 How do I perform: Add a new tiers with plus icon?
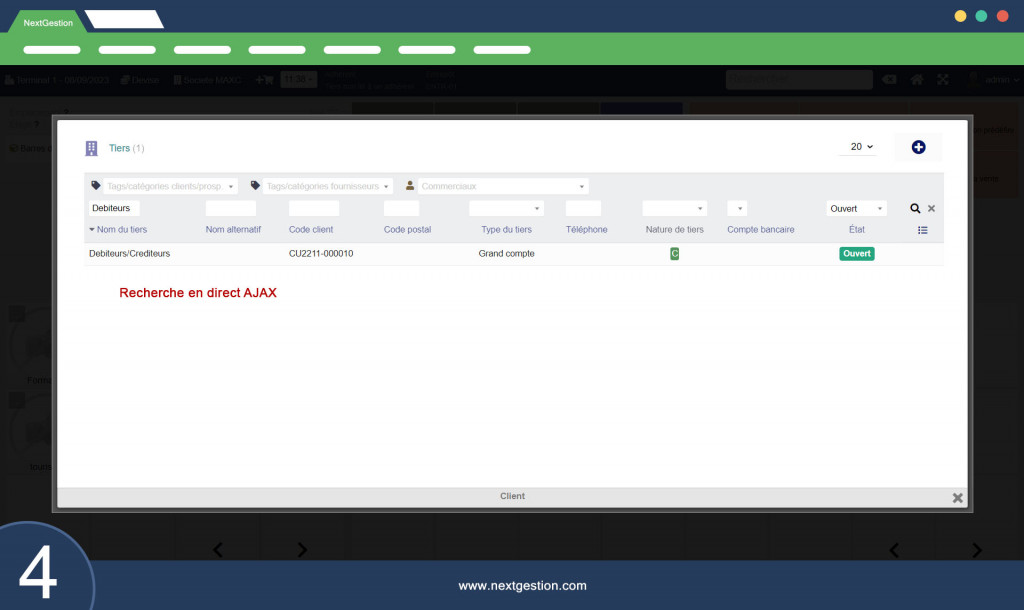pos(918,147)
